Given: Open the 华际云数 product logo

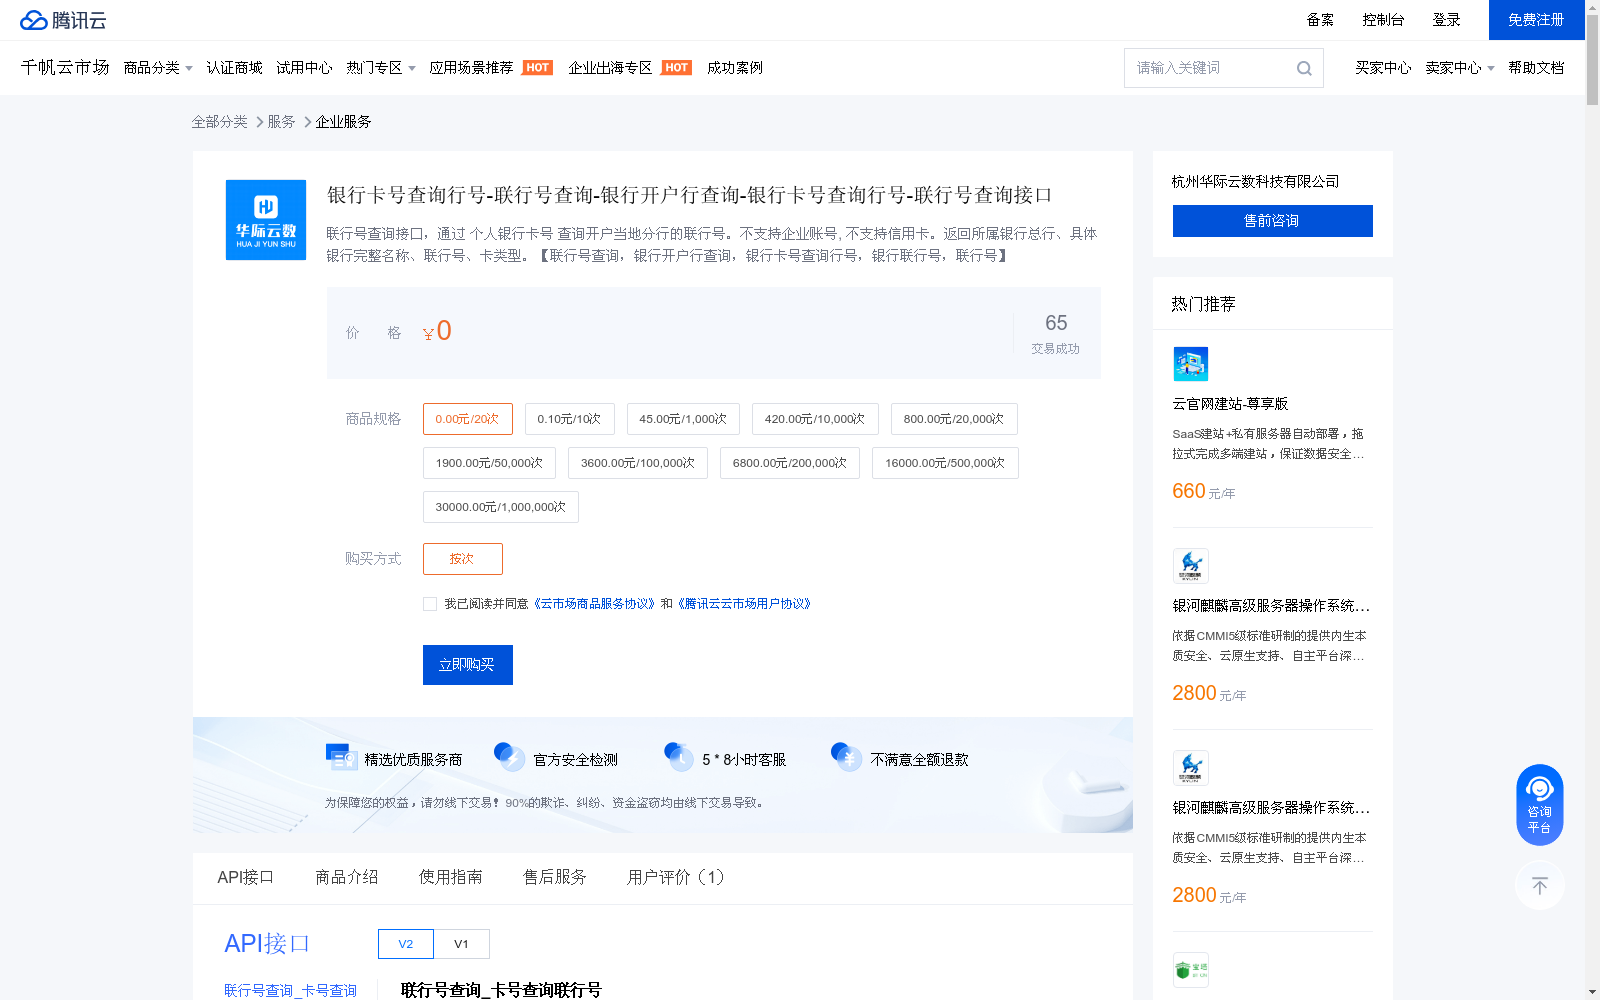Looking at the screenshot, I should (x=266, y=220).
